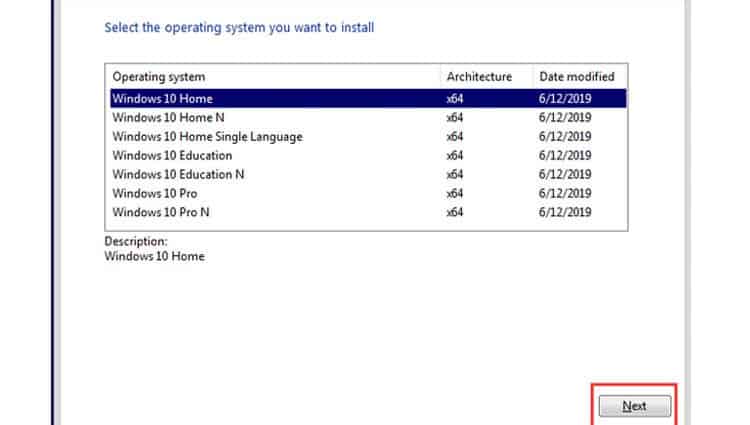
Task: Click x64 cell in Windows 10 Education row
Action: click(x=454, y=155)
